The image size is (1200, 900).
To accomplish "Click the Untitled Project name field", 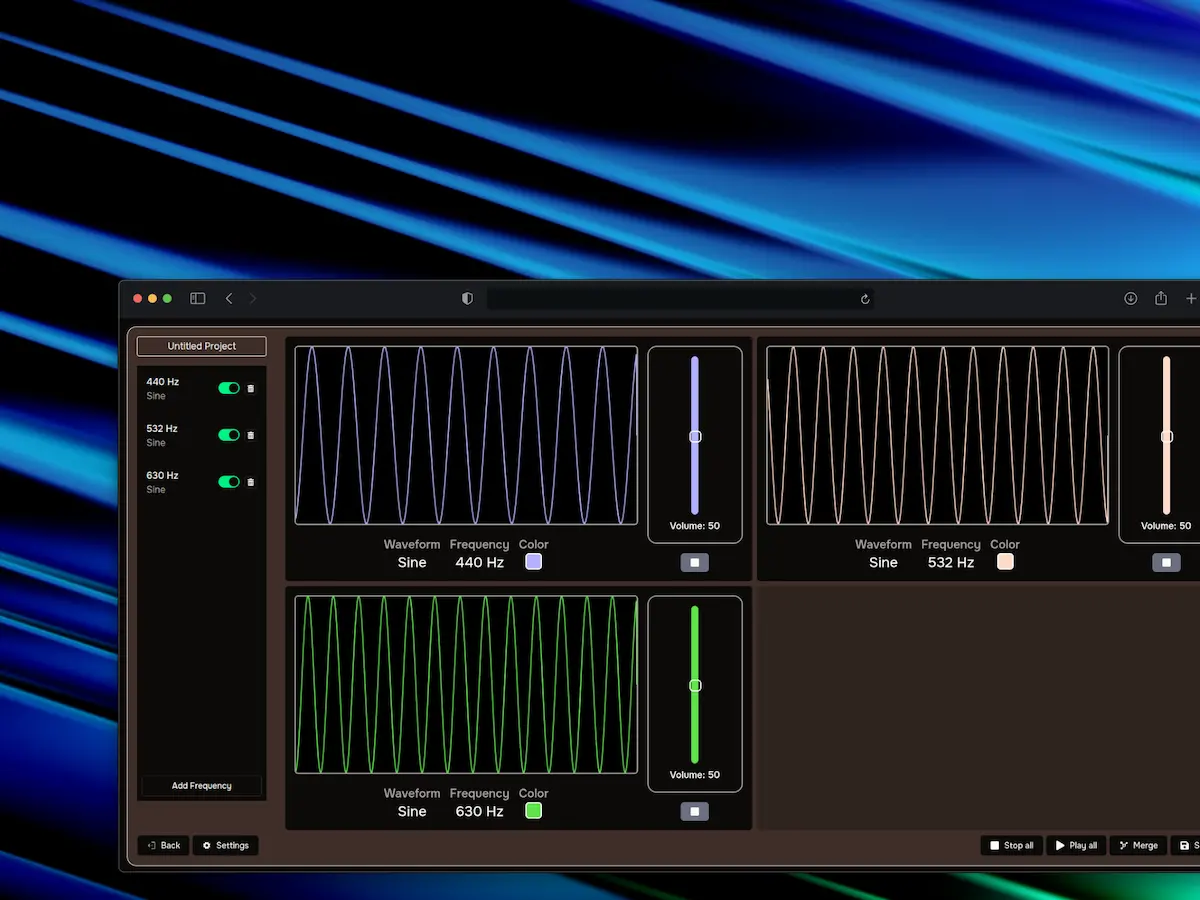I will (x=202, y=346).
